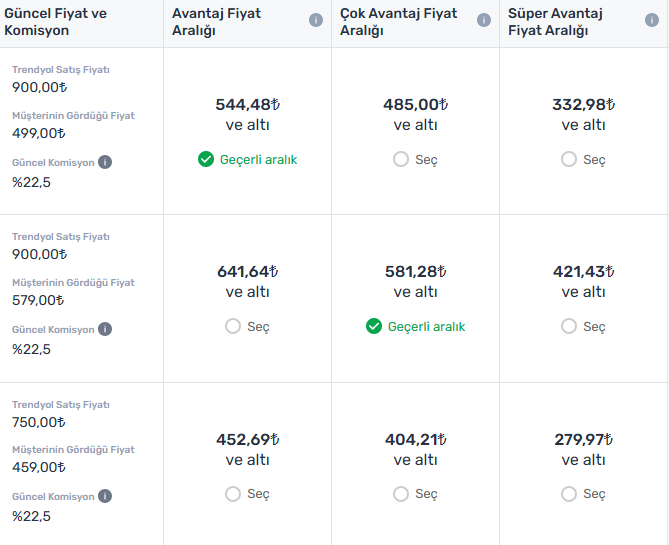Open Güncel Komisyon info icon in 459,00₺ row
The height and width of the screenshot is (545, 669).
[105, 496]
